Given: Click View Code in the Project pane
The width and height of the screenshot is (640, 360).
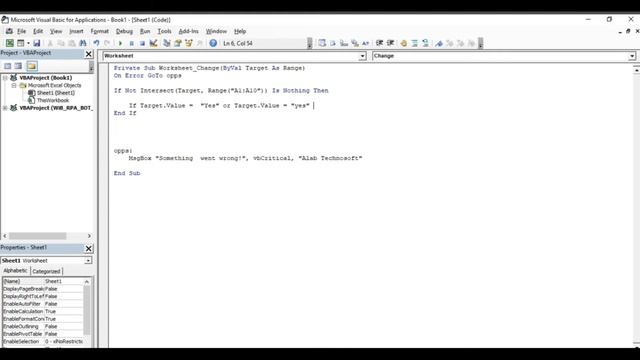Looking at the screenshot, I should point(8,66).
